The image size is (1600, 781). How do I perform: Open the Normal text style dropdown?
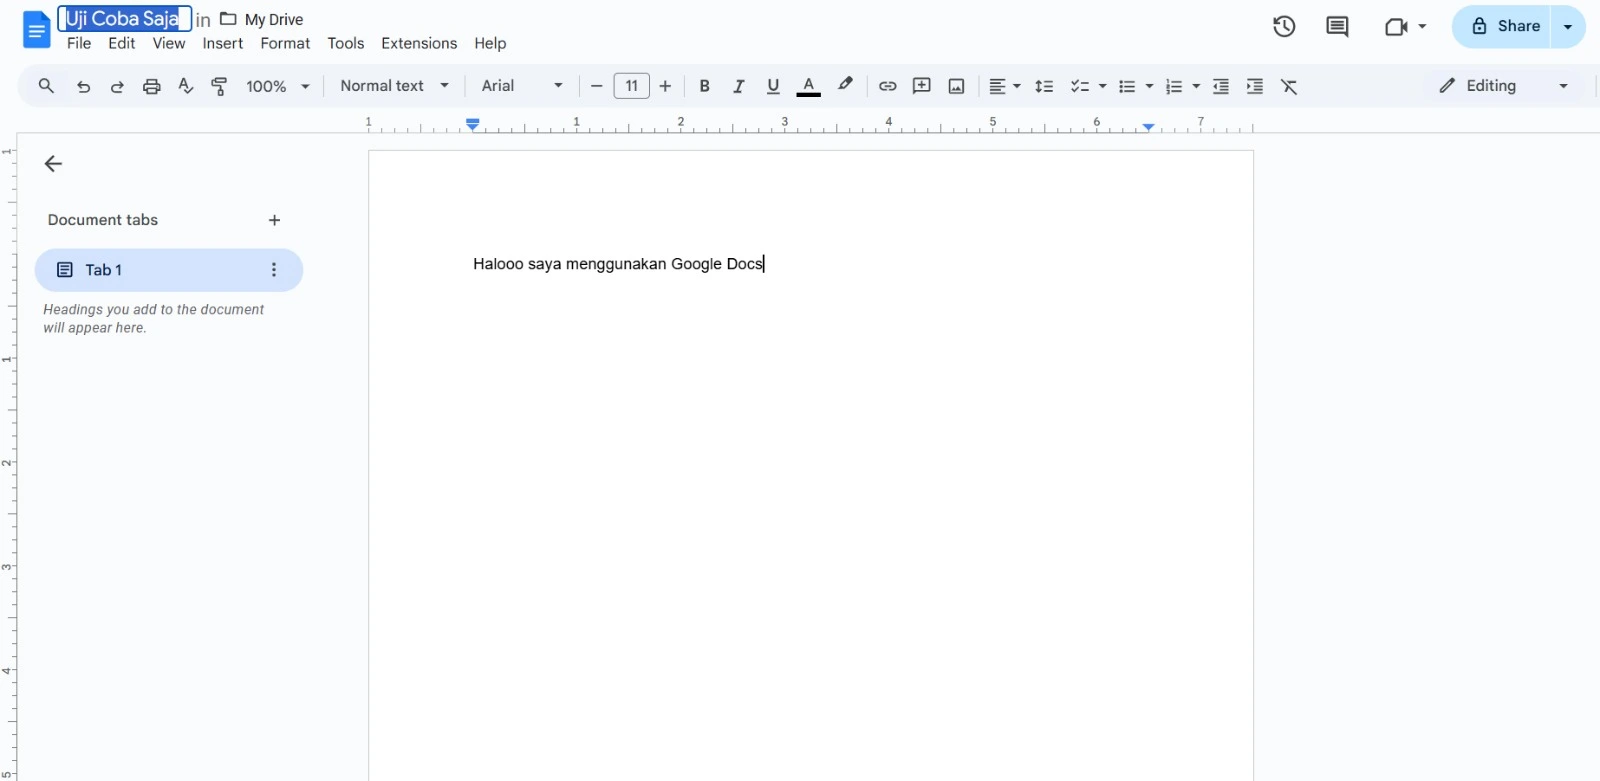tap(394, 86)
